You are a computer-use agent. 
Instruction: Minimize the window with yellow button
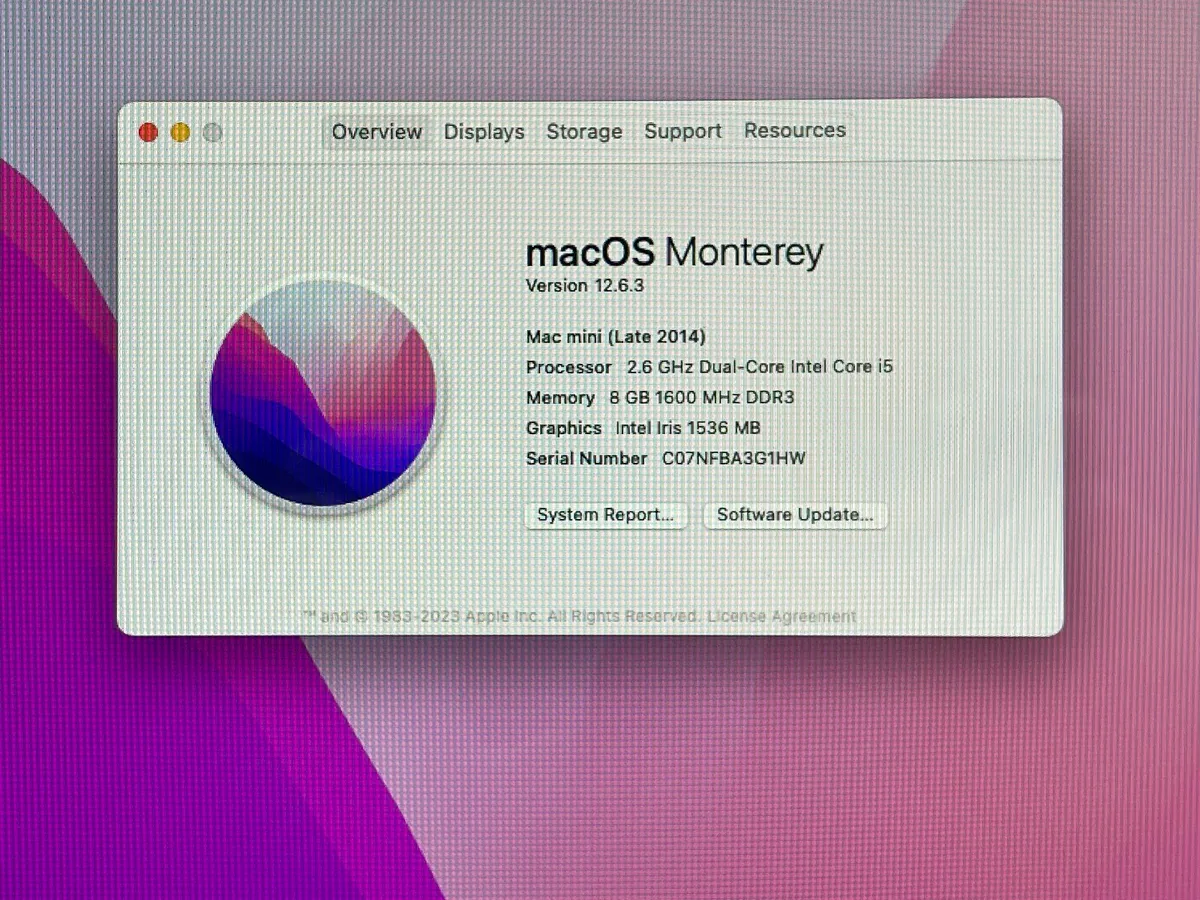pyautogui.click(x=180, y=132)
